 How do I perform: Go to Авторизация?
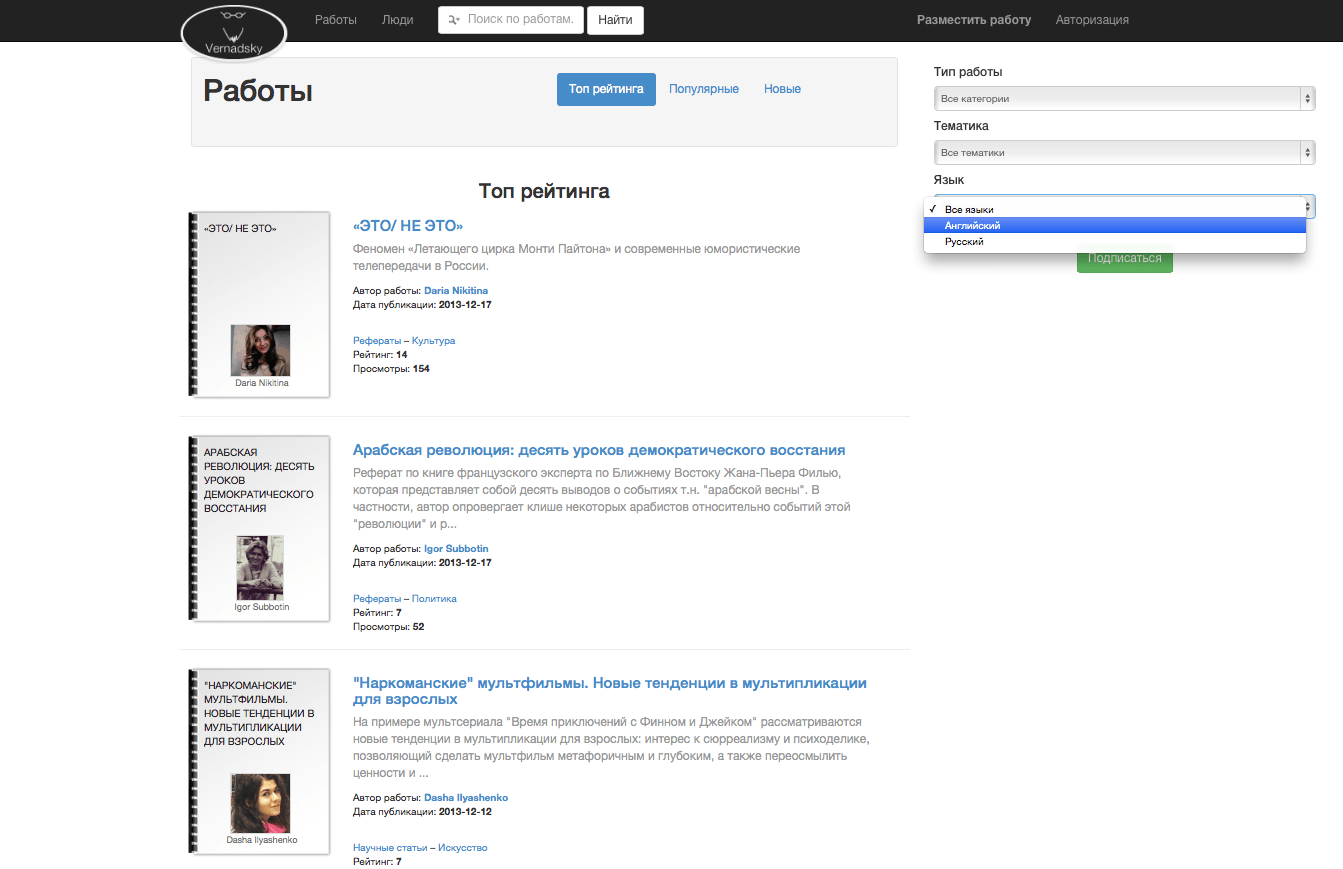1092,20
